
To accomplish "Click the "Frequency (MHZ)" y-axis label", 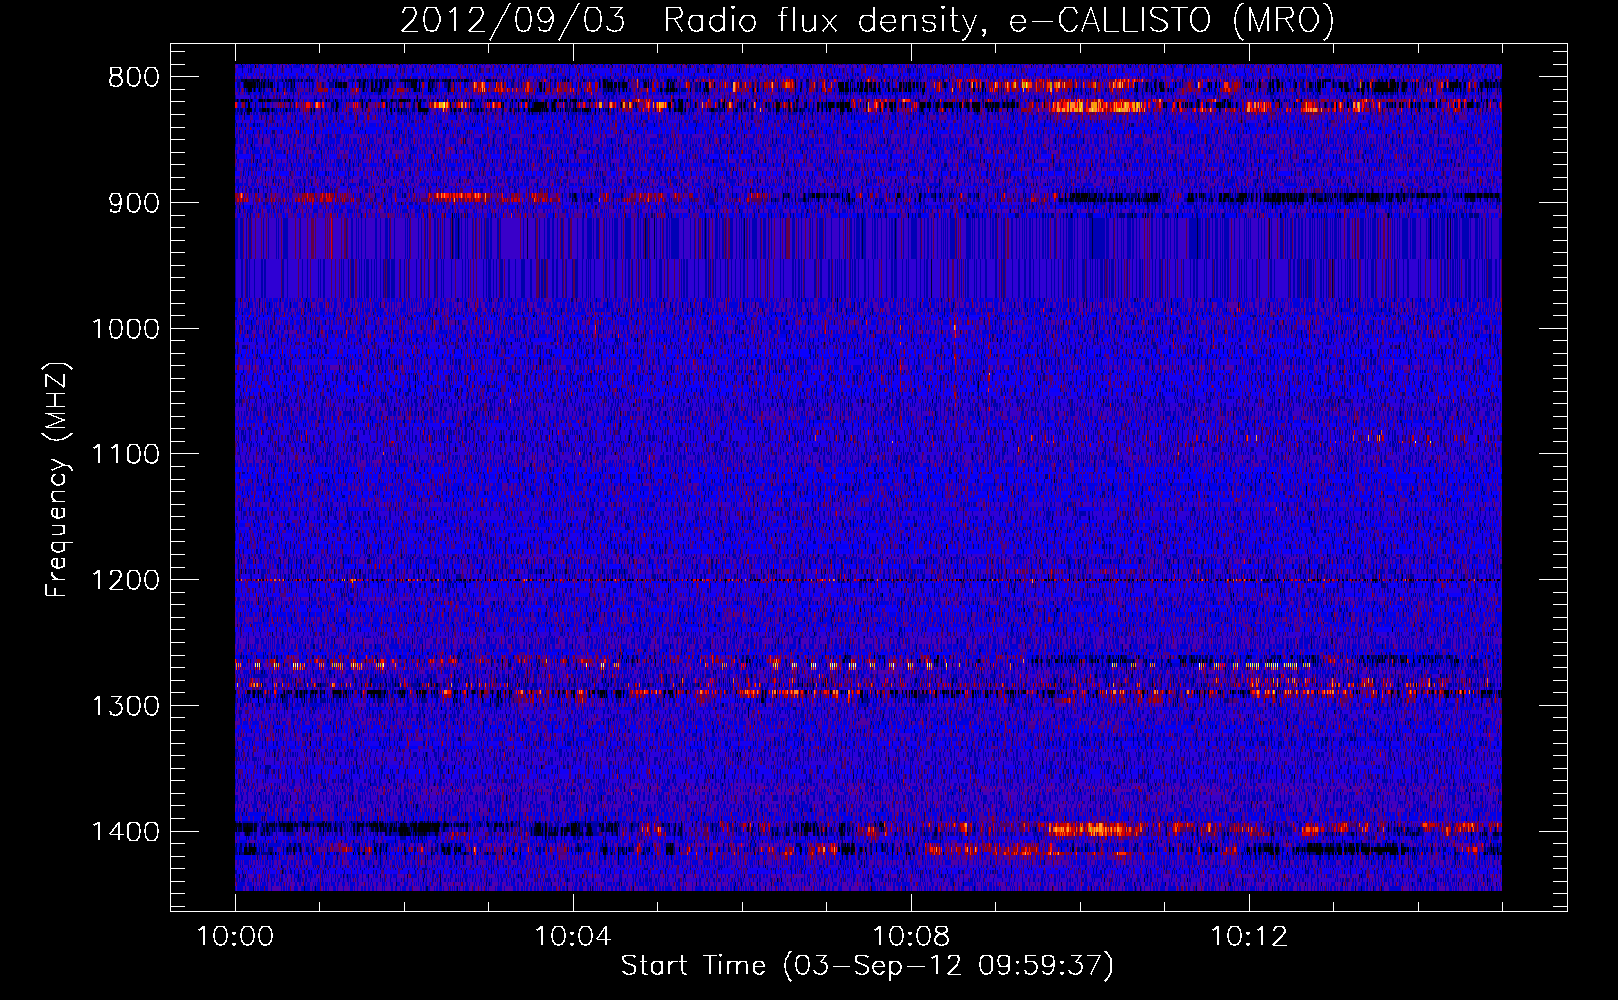I will point(57,479).
